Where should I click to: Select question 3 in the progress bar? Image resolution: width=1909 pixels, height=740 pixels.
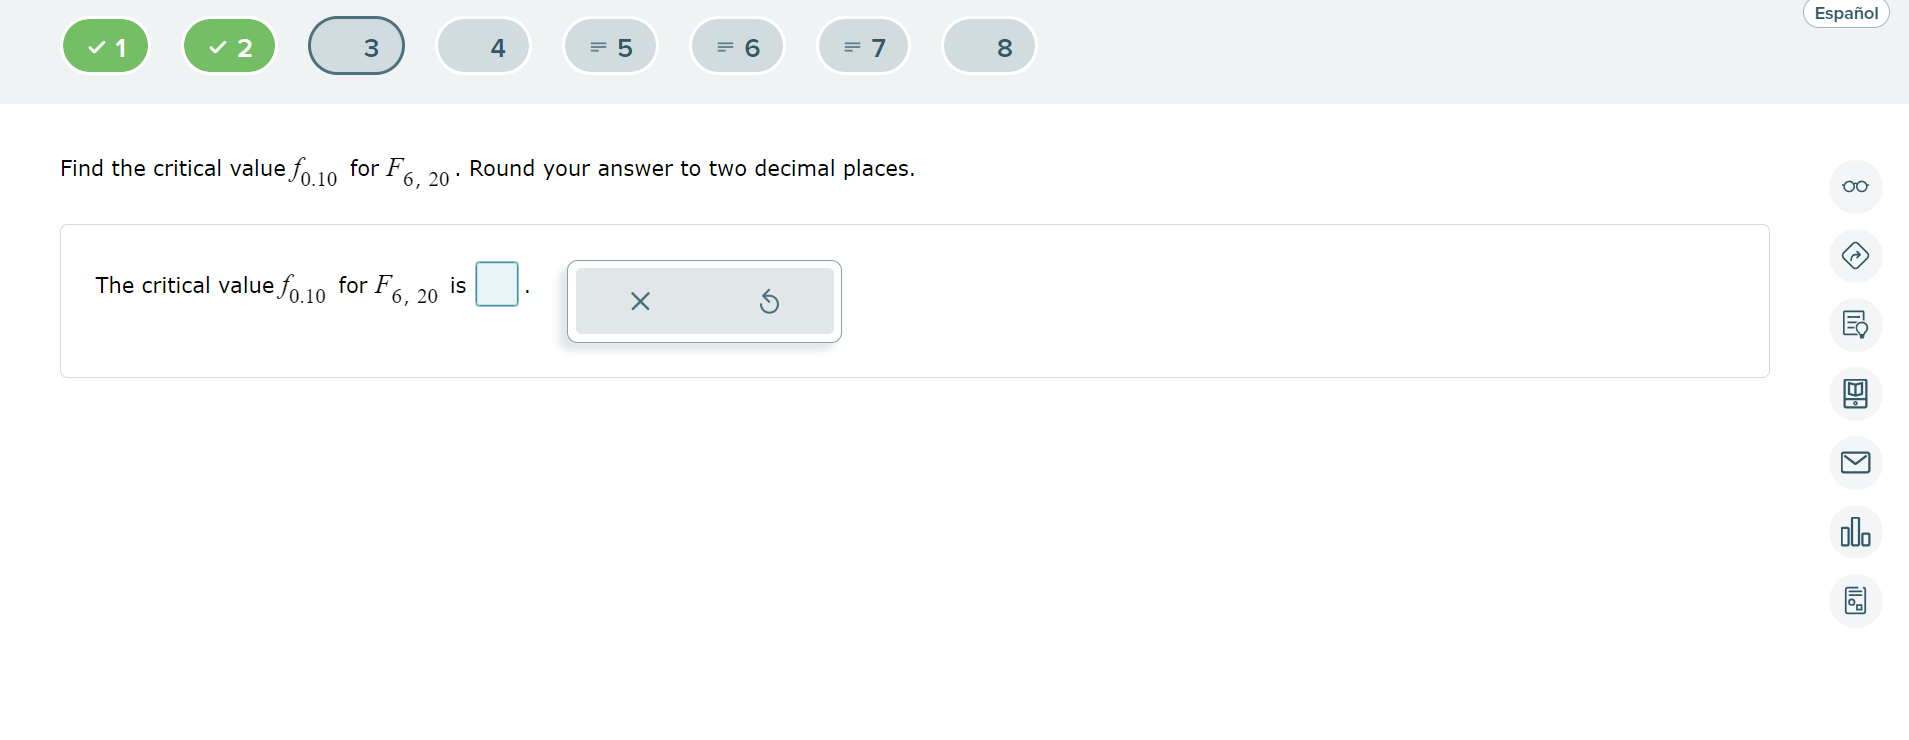356,45
